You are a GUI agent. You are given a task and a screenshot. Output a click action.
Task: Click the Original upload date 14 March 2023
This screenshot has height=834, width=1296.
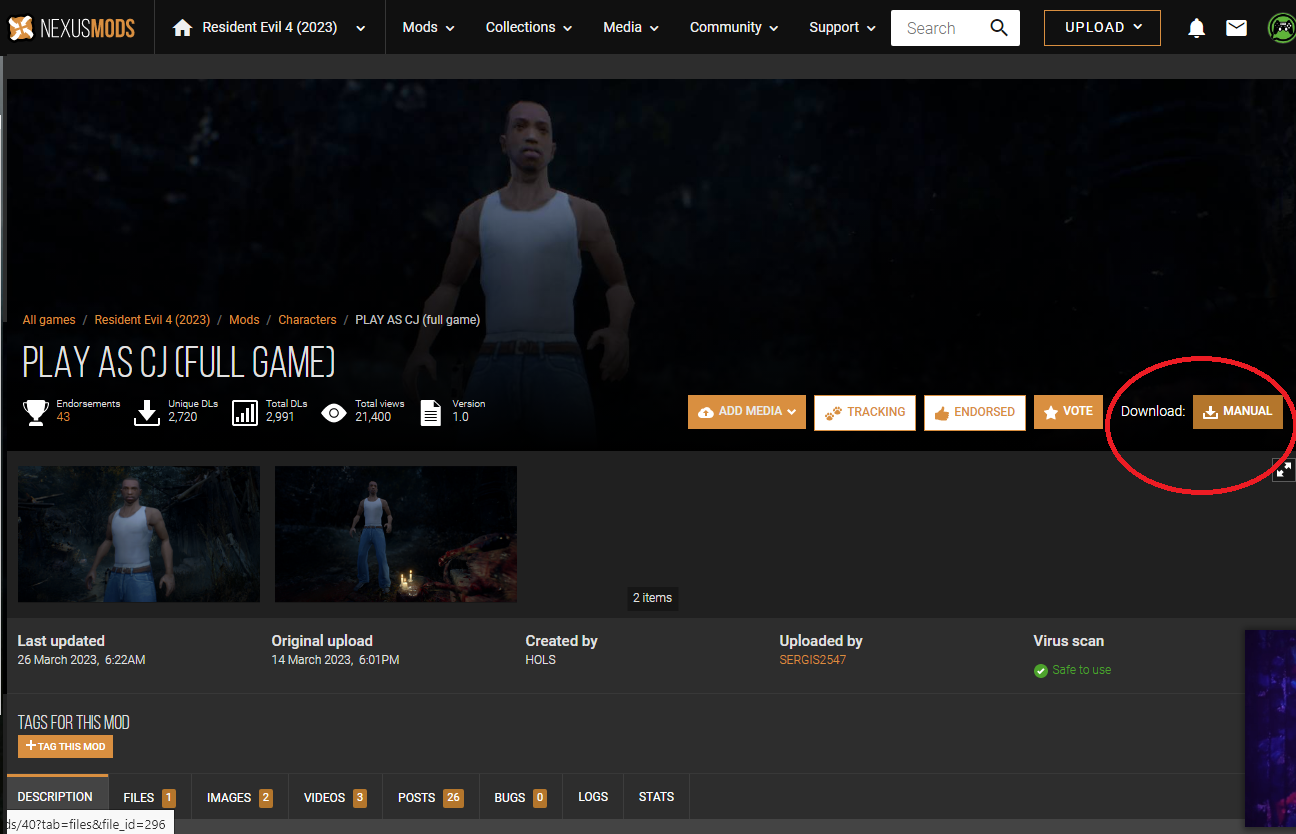pyautogui.click(x=335, y=660)
